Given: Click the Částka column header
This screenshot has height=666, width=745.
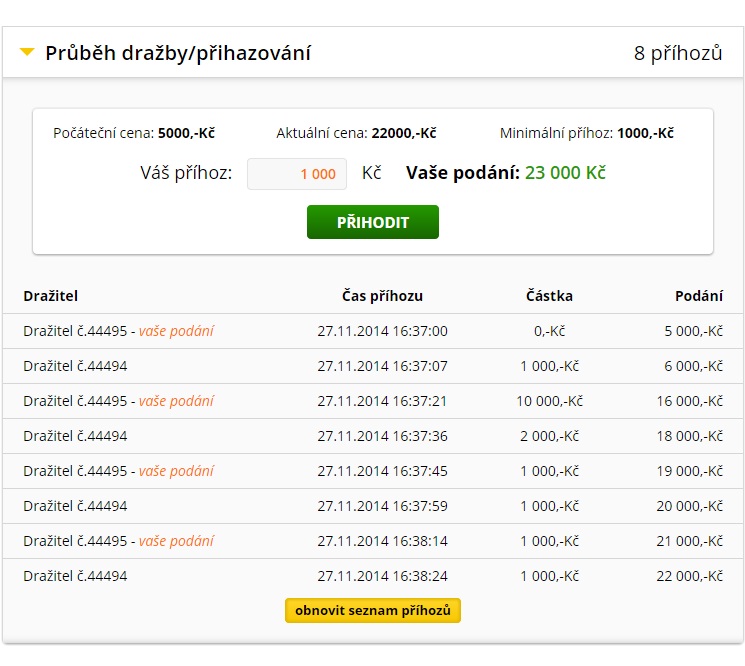Looking at the screenshot, I should (x=549, y=296).
